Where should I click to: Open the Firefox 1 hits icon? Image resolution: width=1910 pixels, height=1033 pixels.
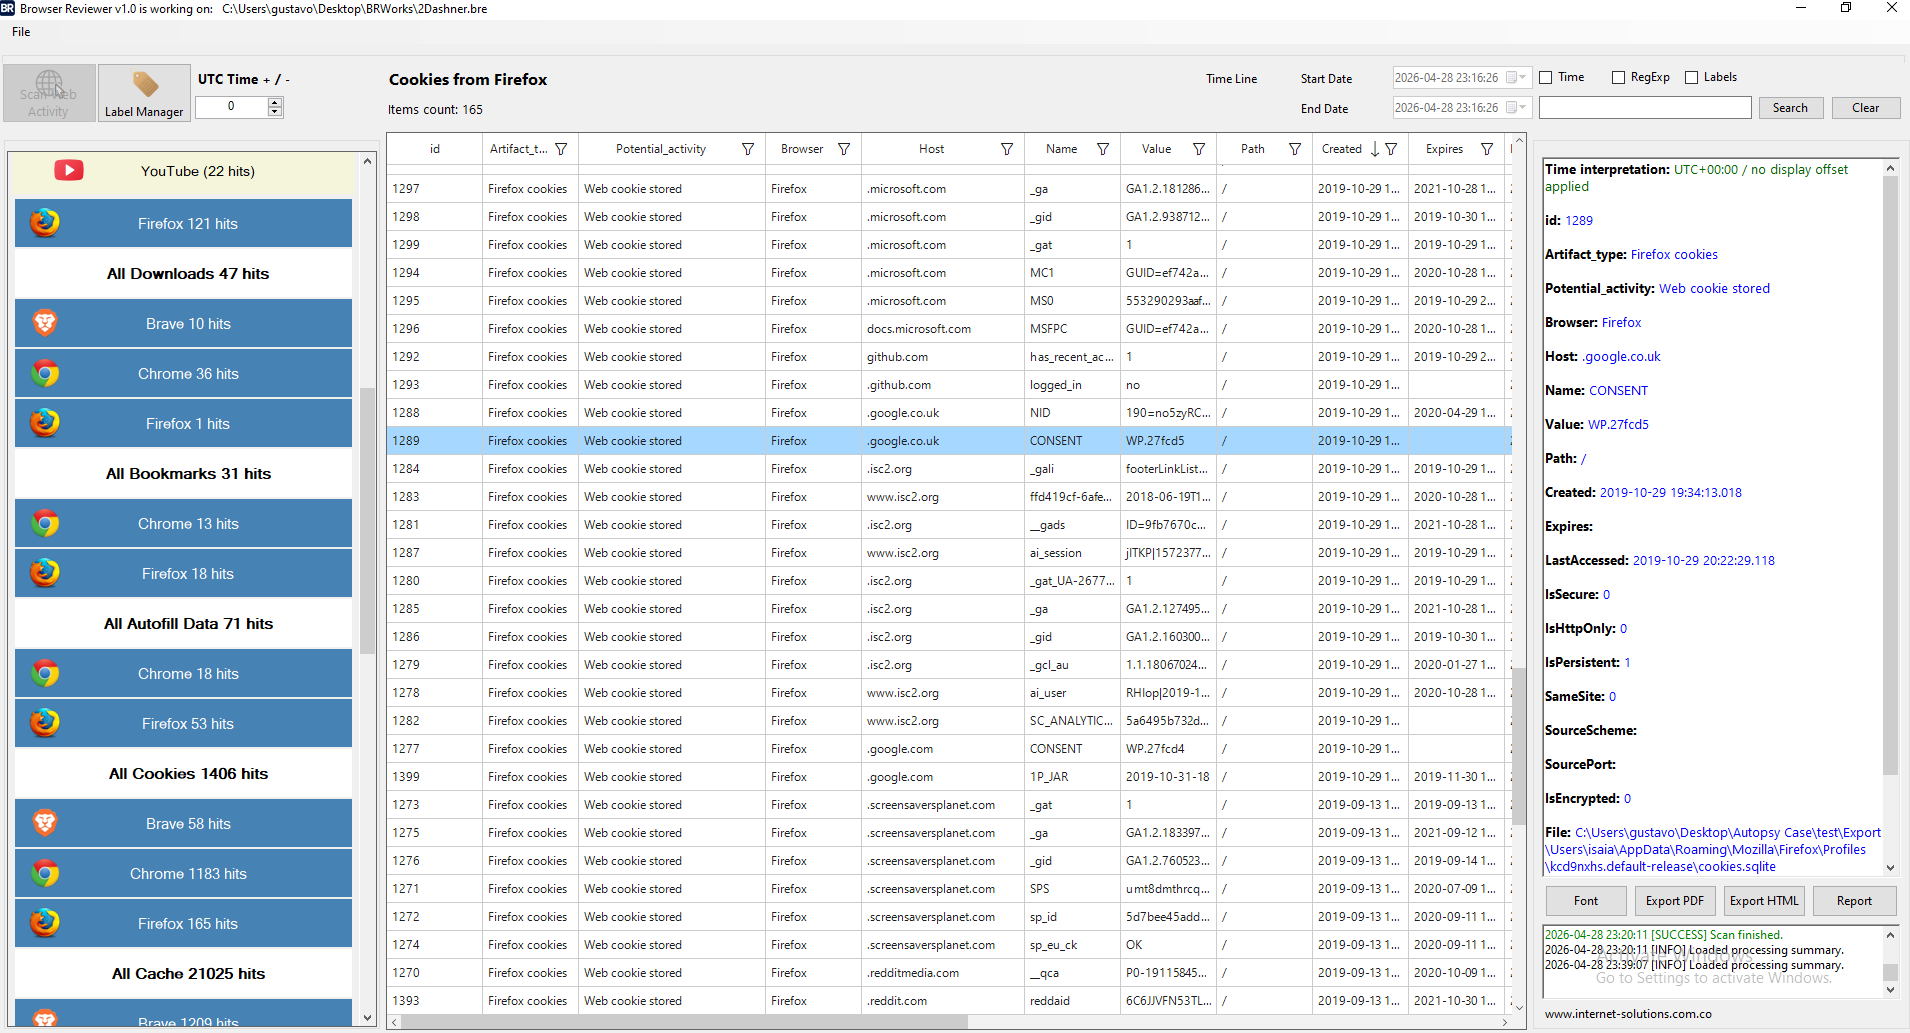coord(44,423)
